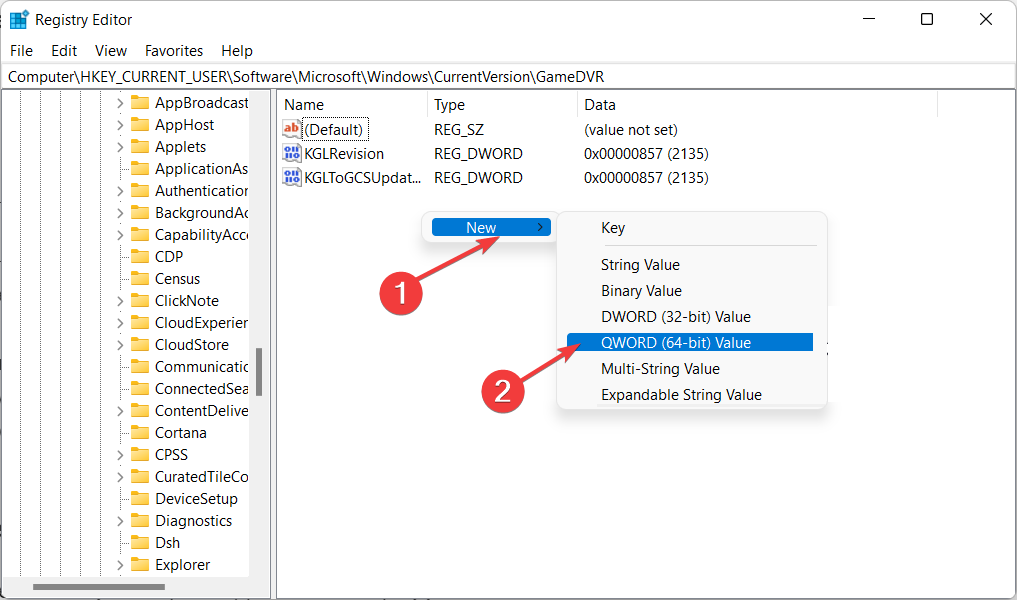This screenshot has width=1017, height=600.
Task: Click the tree pane vertical scrollbar thumb
Action: click(x=259, y=372)
